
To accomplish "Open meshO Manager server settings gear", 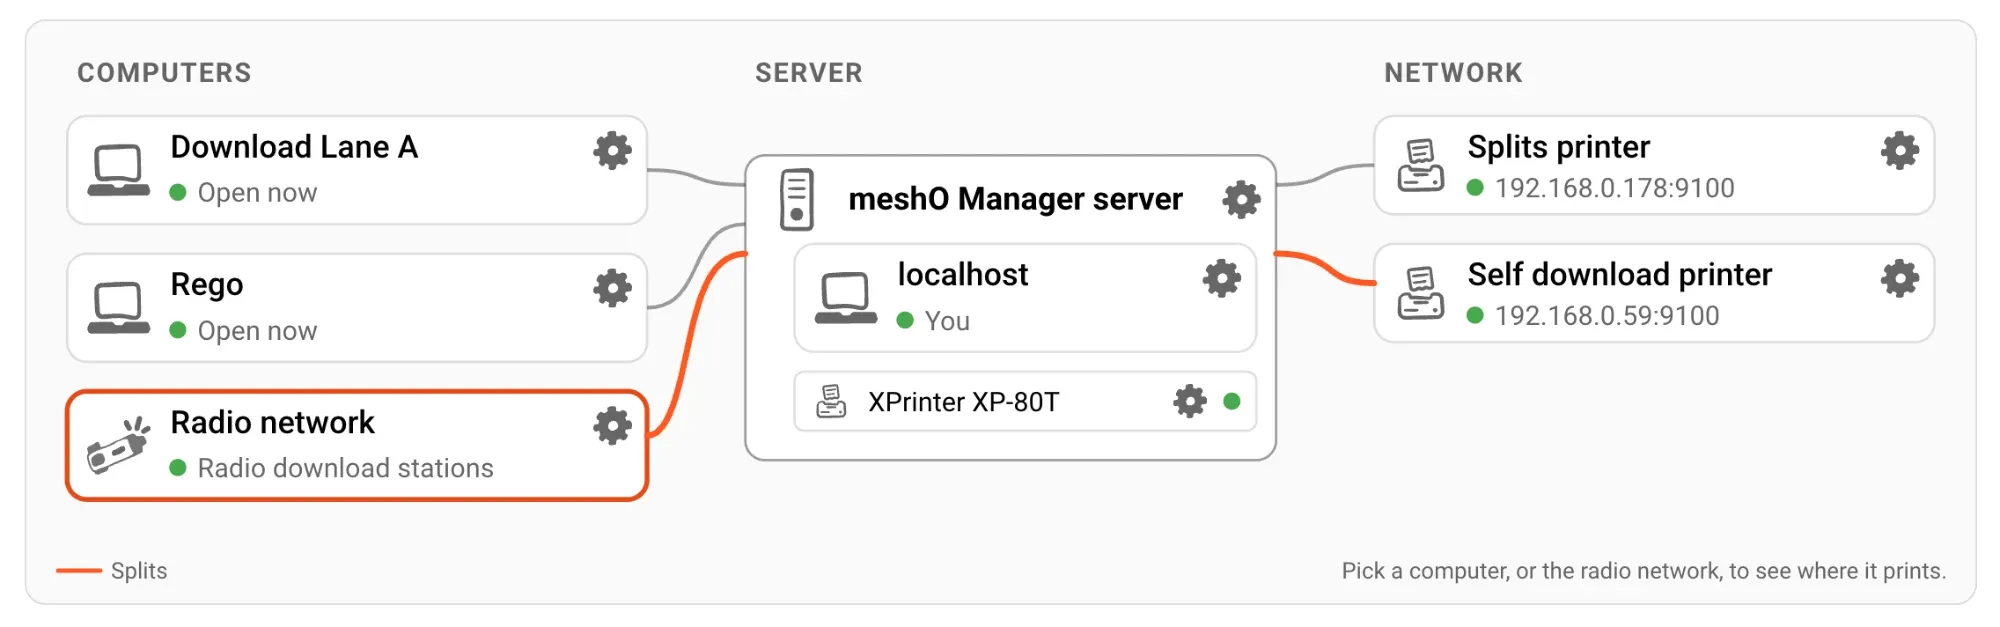I will (1241, 199).
